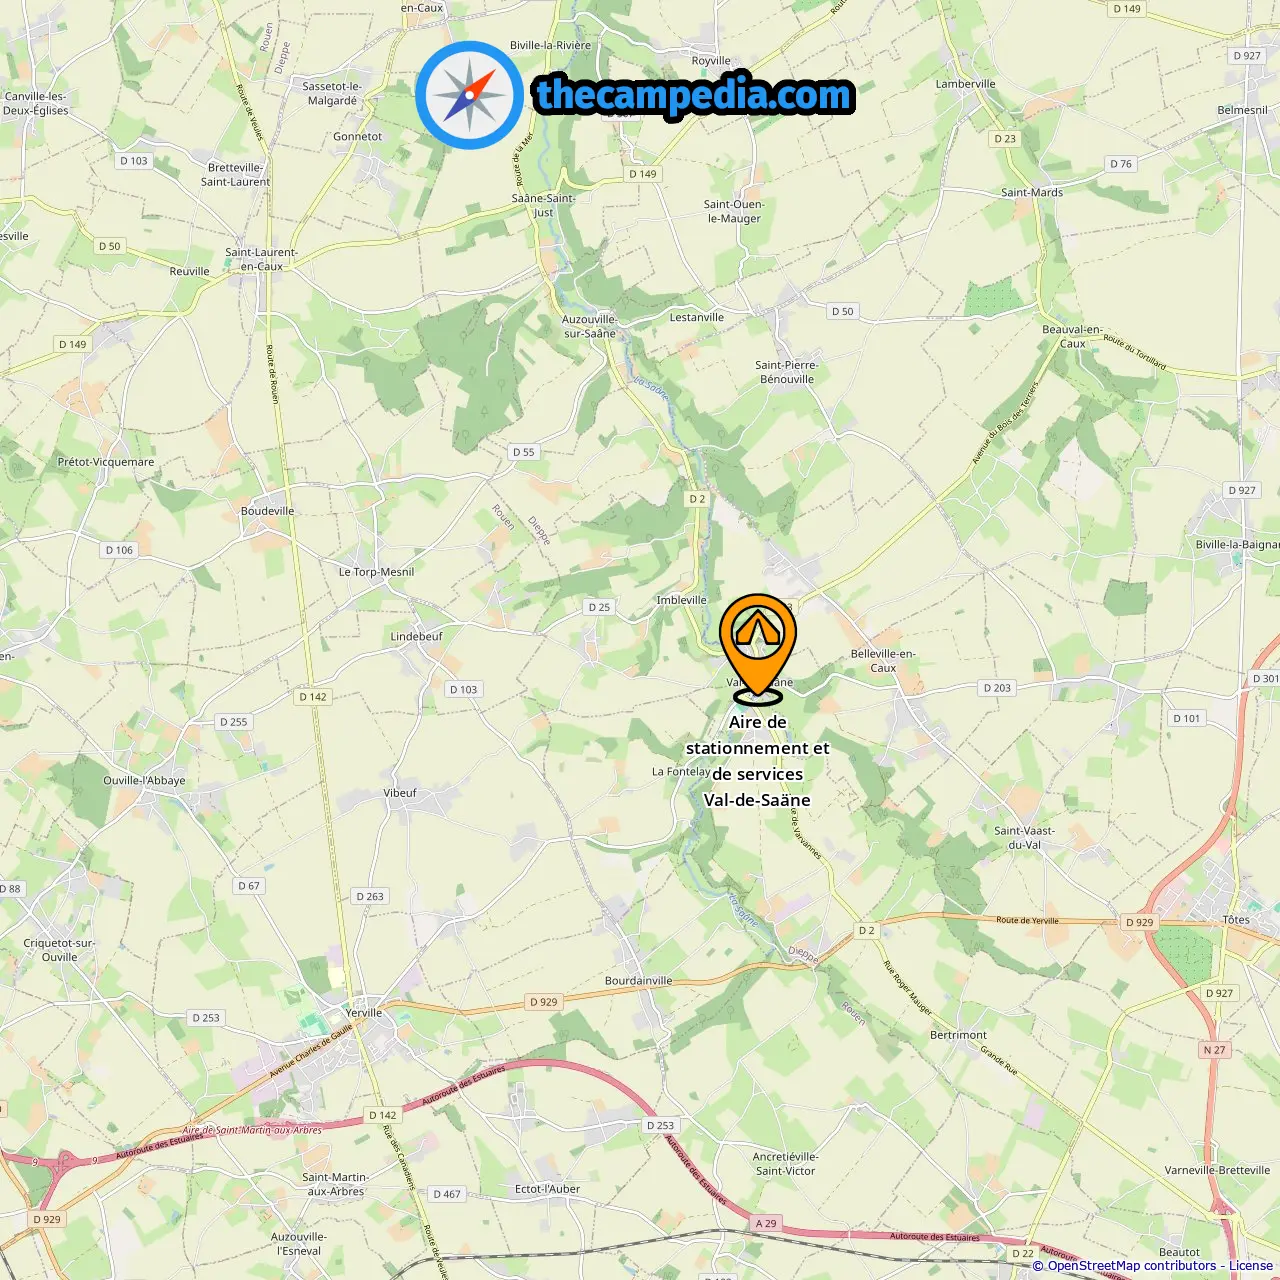1280x1280 pixels.
Task: Select the Saint-Vaast-du-Val label
Action: [1024, 838]
